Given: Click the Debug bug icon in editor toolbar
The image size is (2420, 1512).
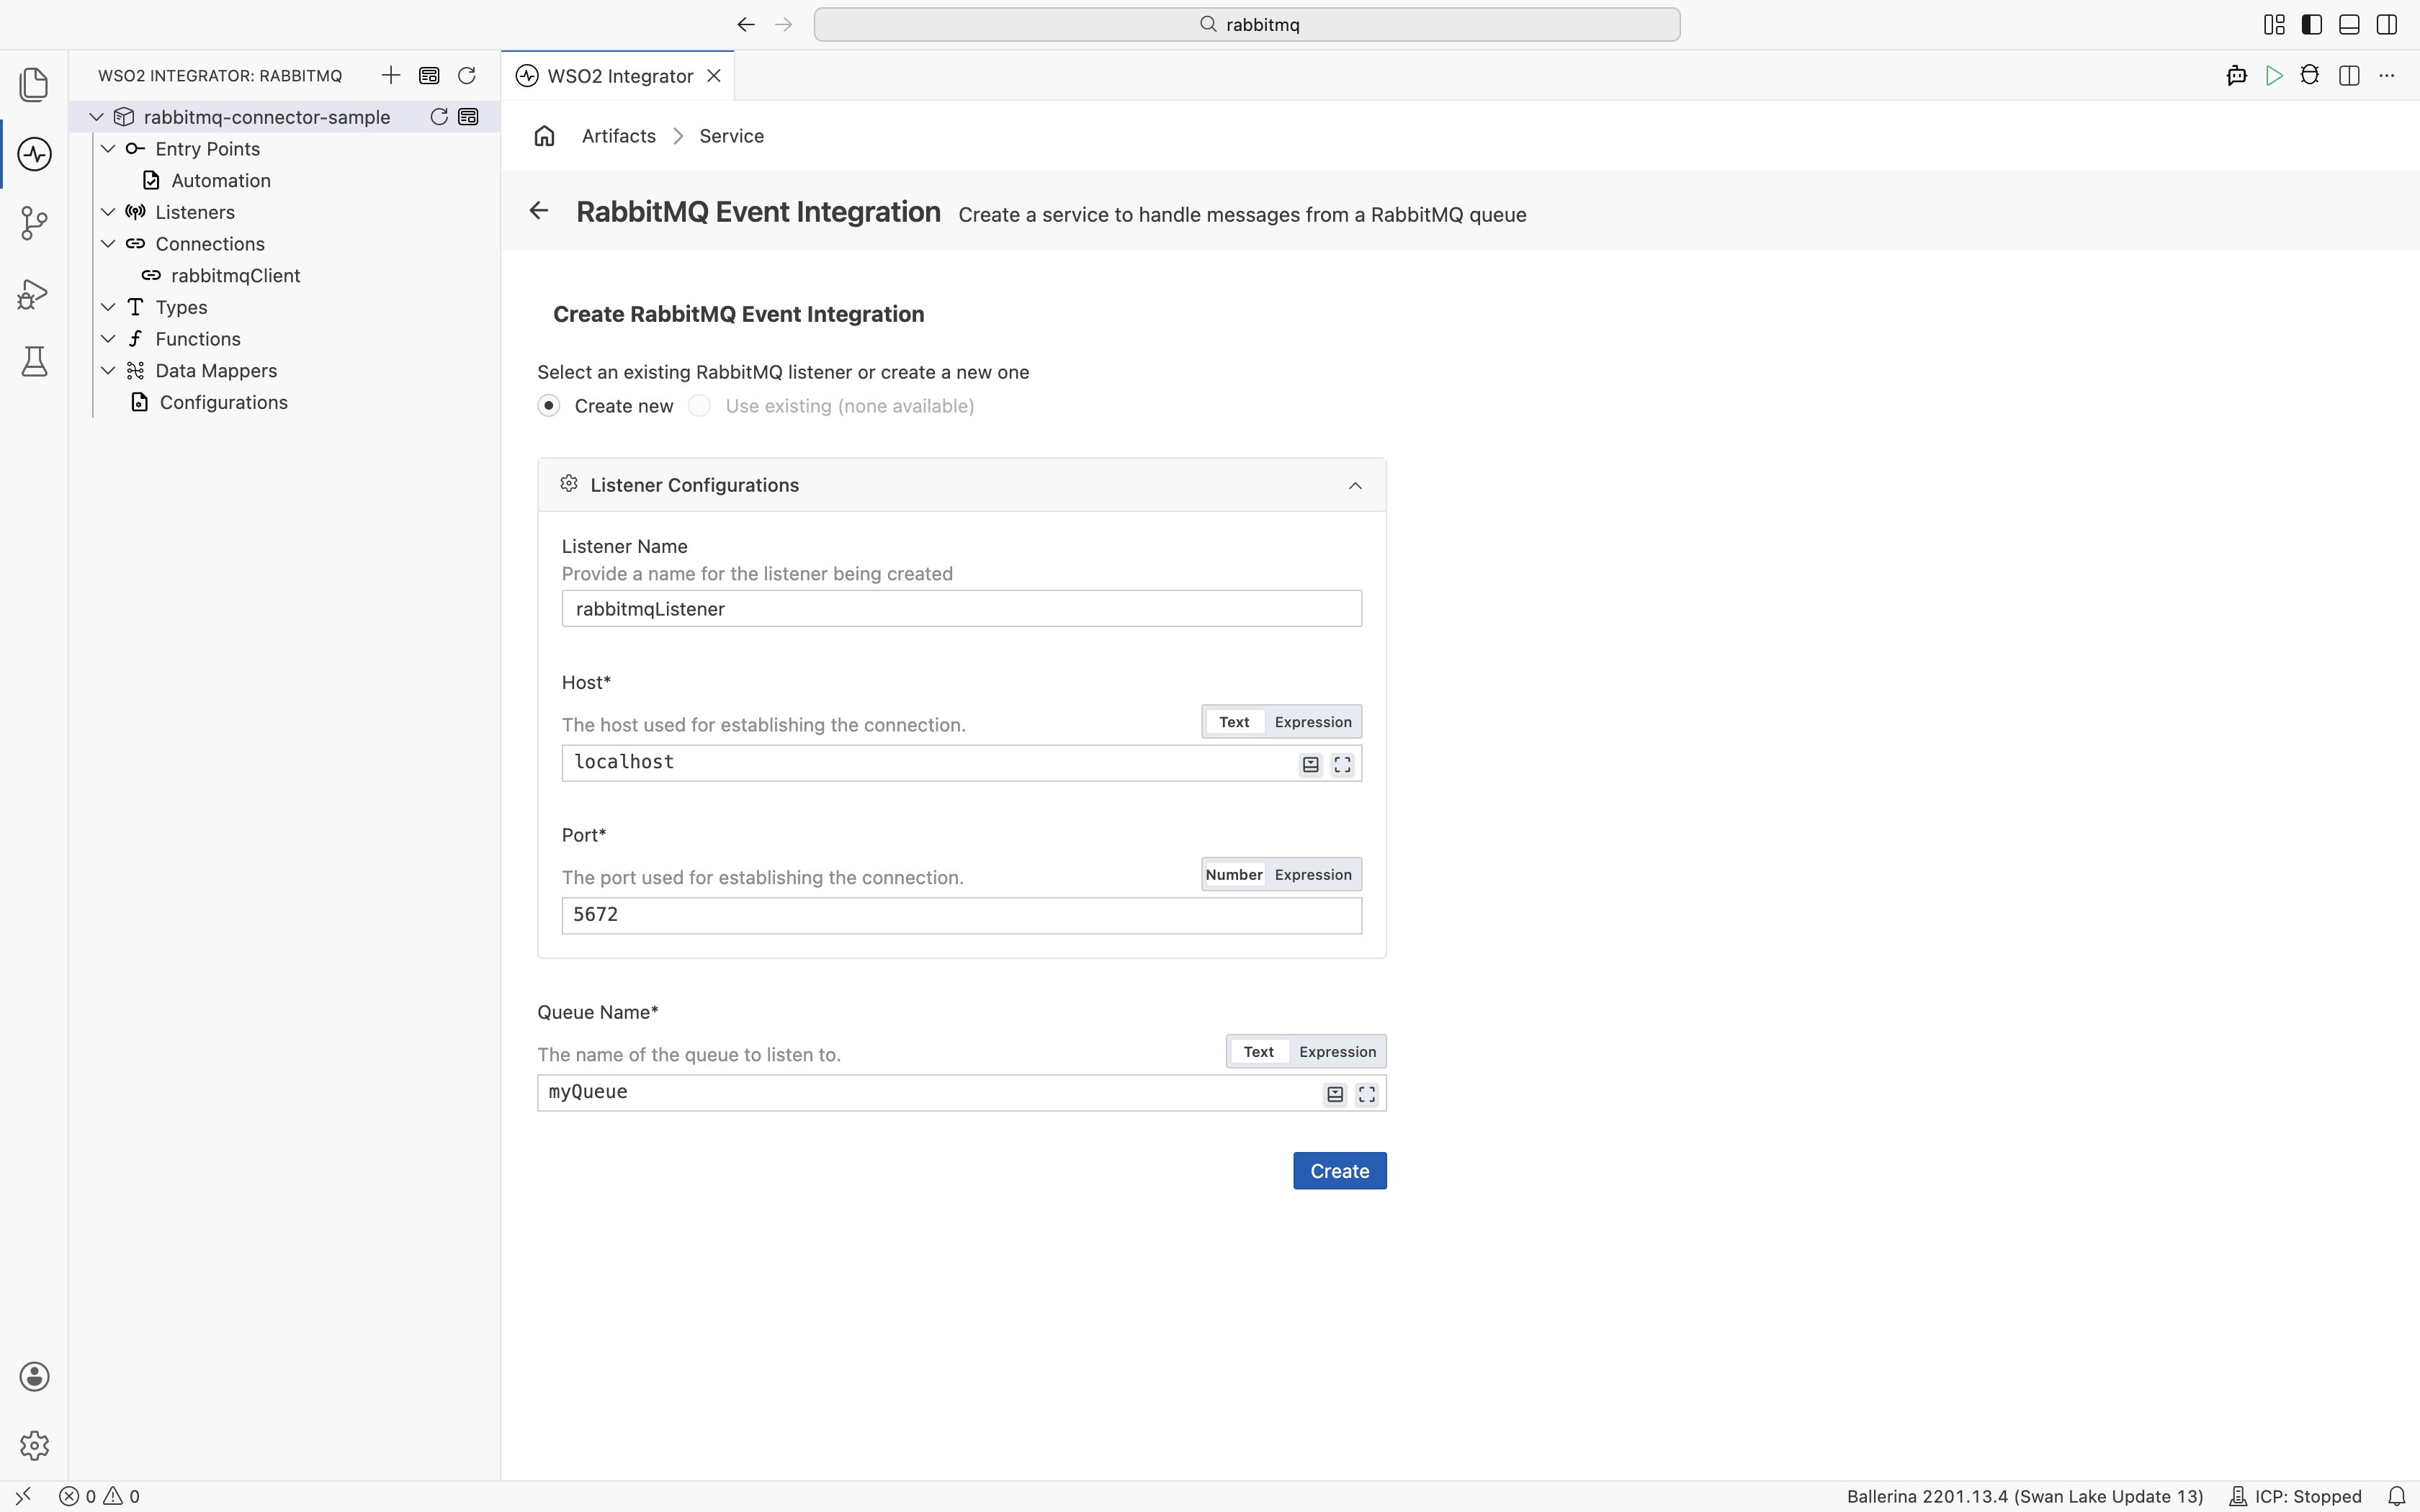Looking at the screenshot, I should click(x=2310, y=76).
